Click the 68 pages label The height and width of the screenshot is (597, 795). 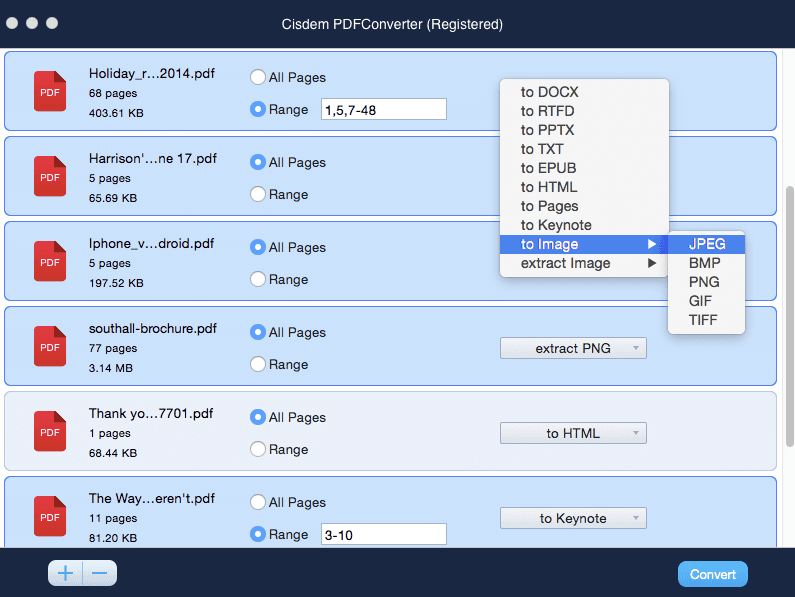[x=113, y=93]
